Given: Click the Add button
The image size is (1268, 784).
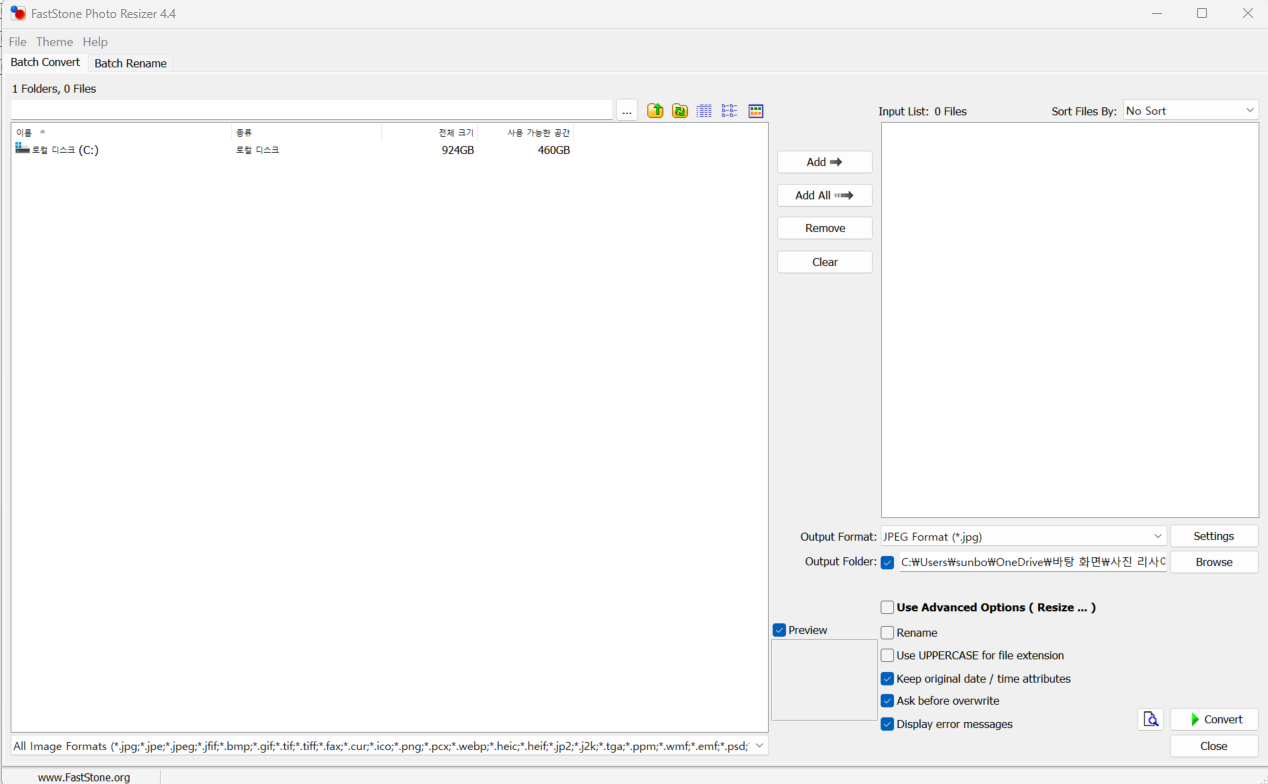Looking at the screenshot, I should point(825,162).
